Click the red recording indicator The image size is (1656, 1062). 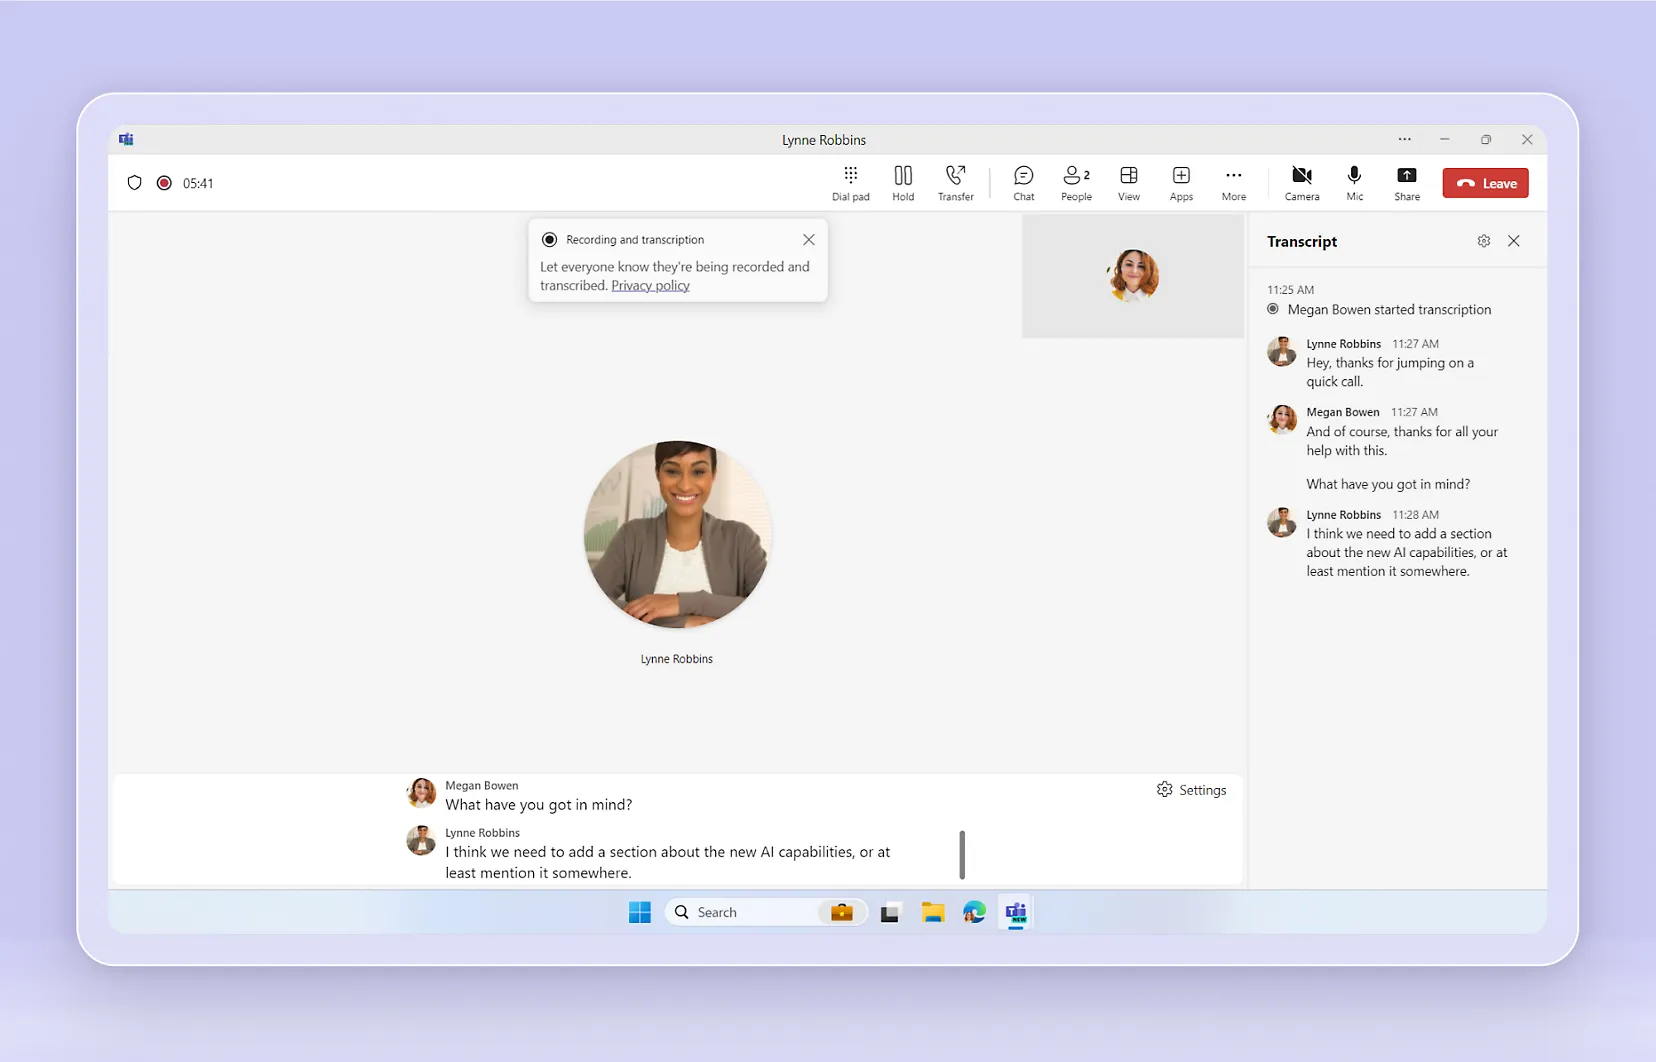tap(164, 183)
